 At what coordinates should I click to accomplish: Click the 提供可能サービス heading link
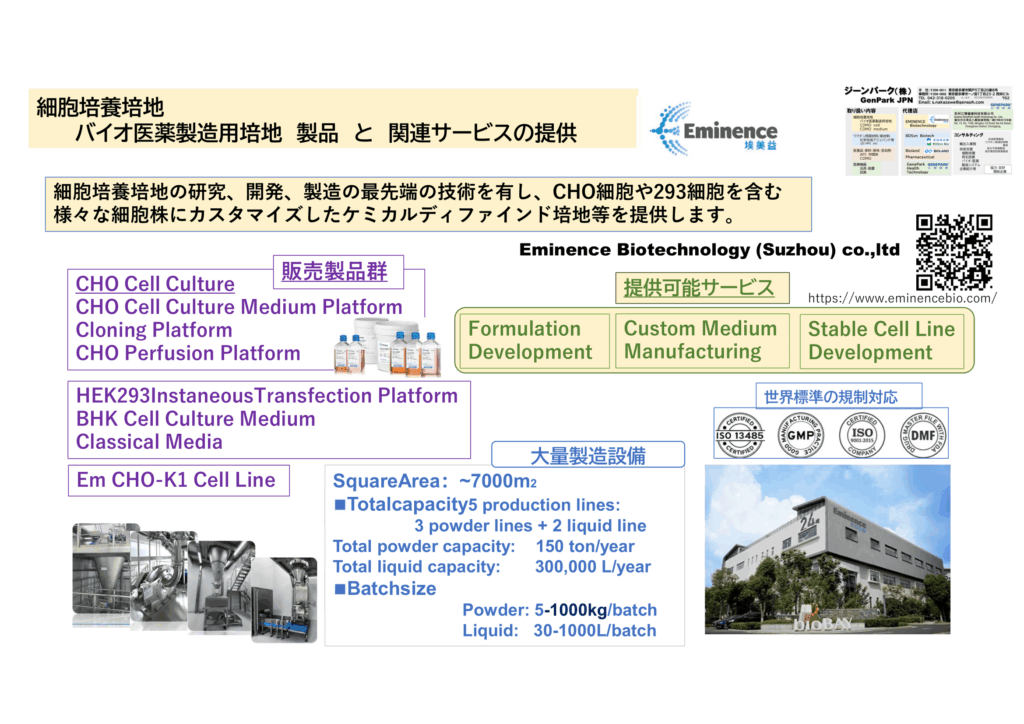click(x=699, y=288)
